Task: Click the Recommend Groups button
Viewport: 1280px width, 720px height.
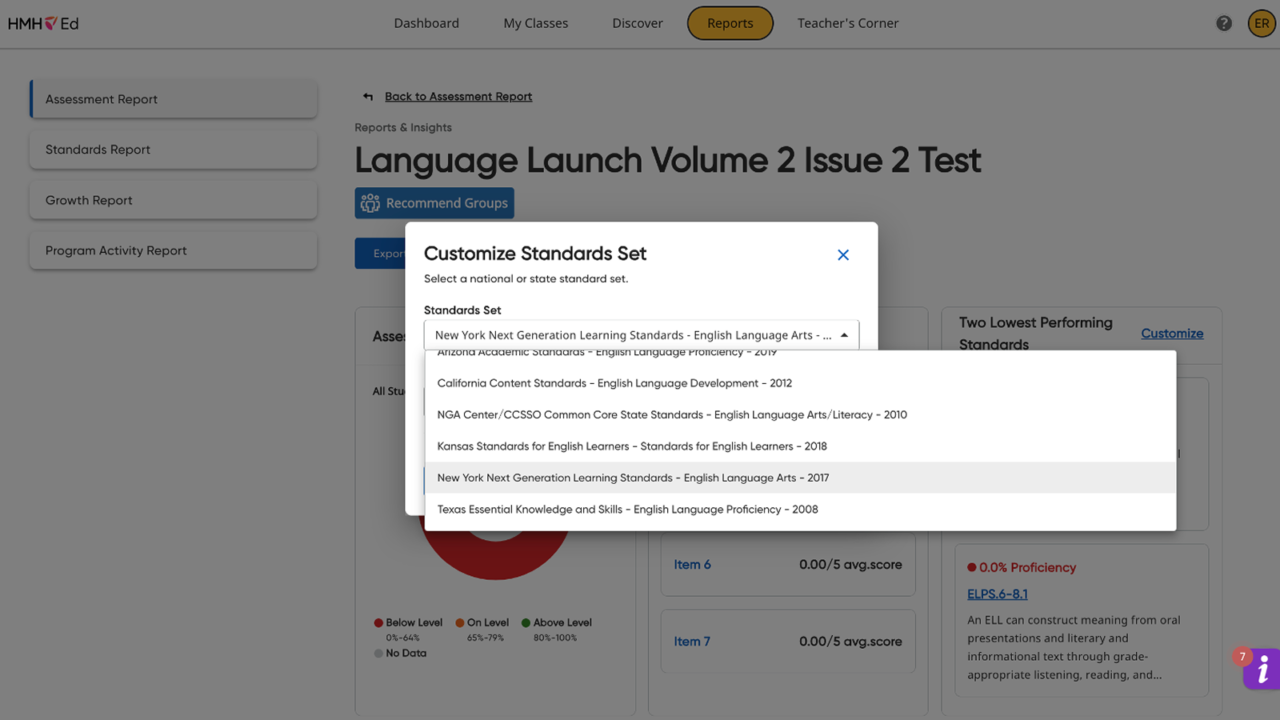Action: [x=434, y=202]
